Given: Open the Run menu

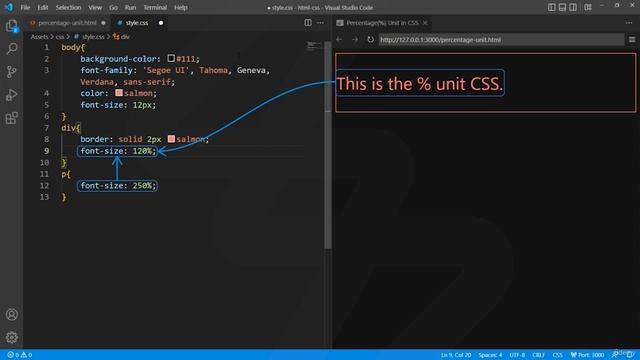Looking at the screenshot, I should coord(130,7).
